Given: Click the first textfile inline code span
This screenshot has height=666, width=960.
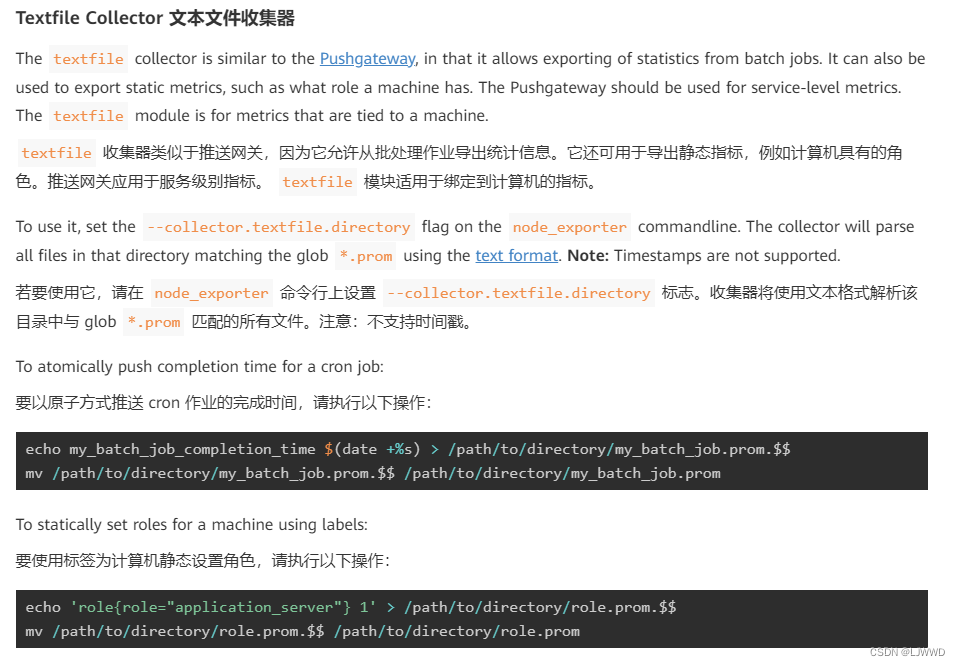Looking at the screenshot, I should [88, 58].
